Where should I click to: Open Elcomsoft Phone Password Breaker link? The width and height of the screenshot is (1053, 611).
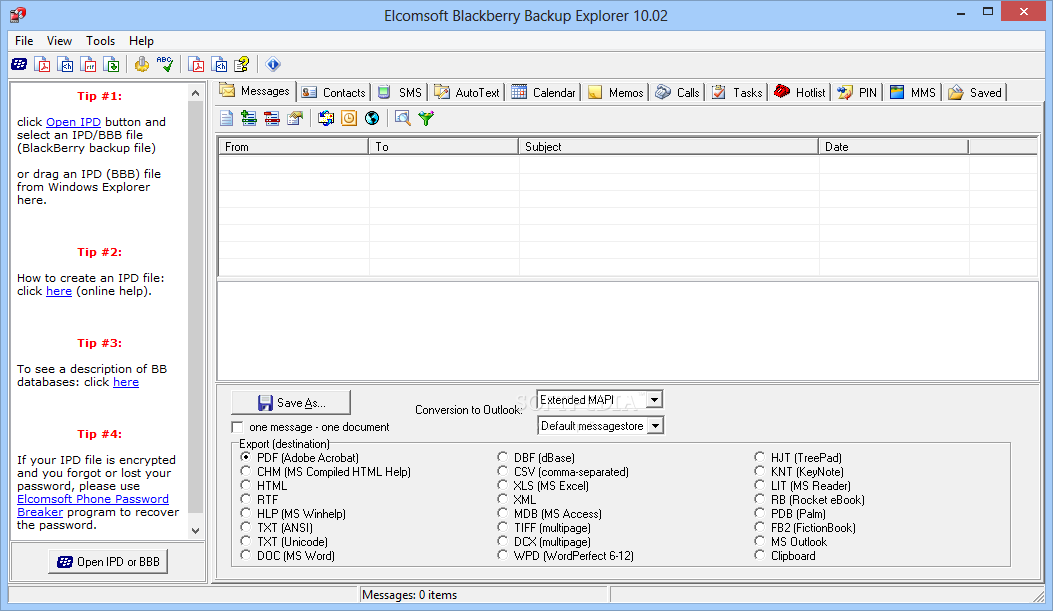93,506
